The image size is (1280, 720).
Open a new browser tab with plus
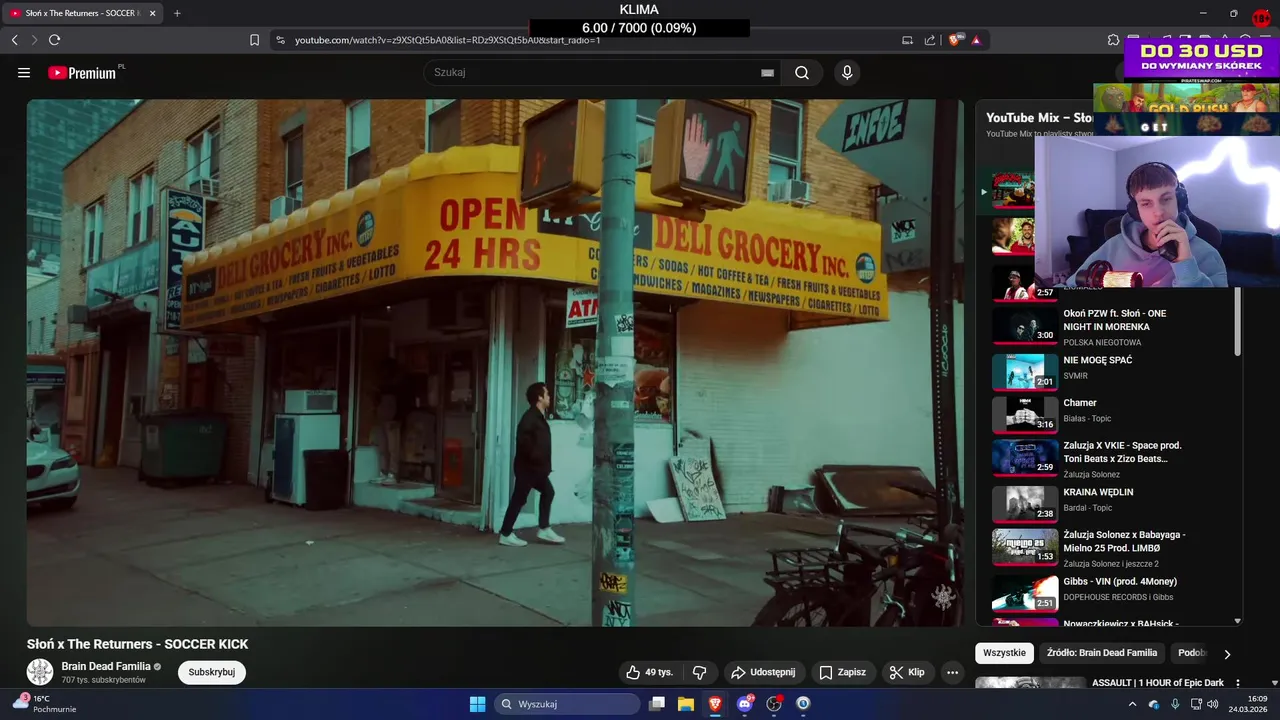tap(177, 13)
